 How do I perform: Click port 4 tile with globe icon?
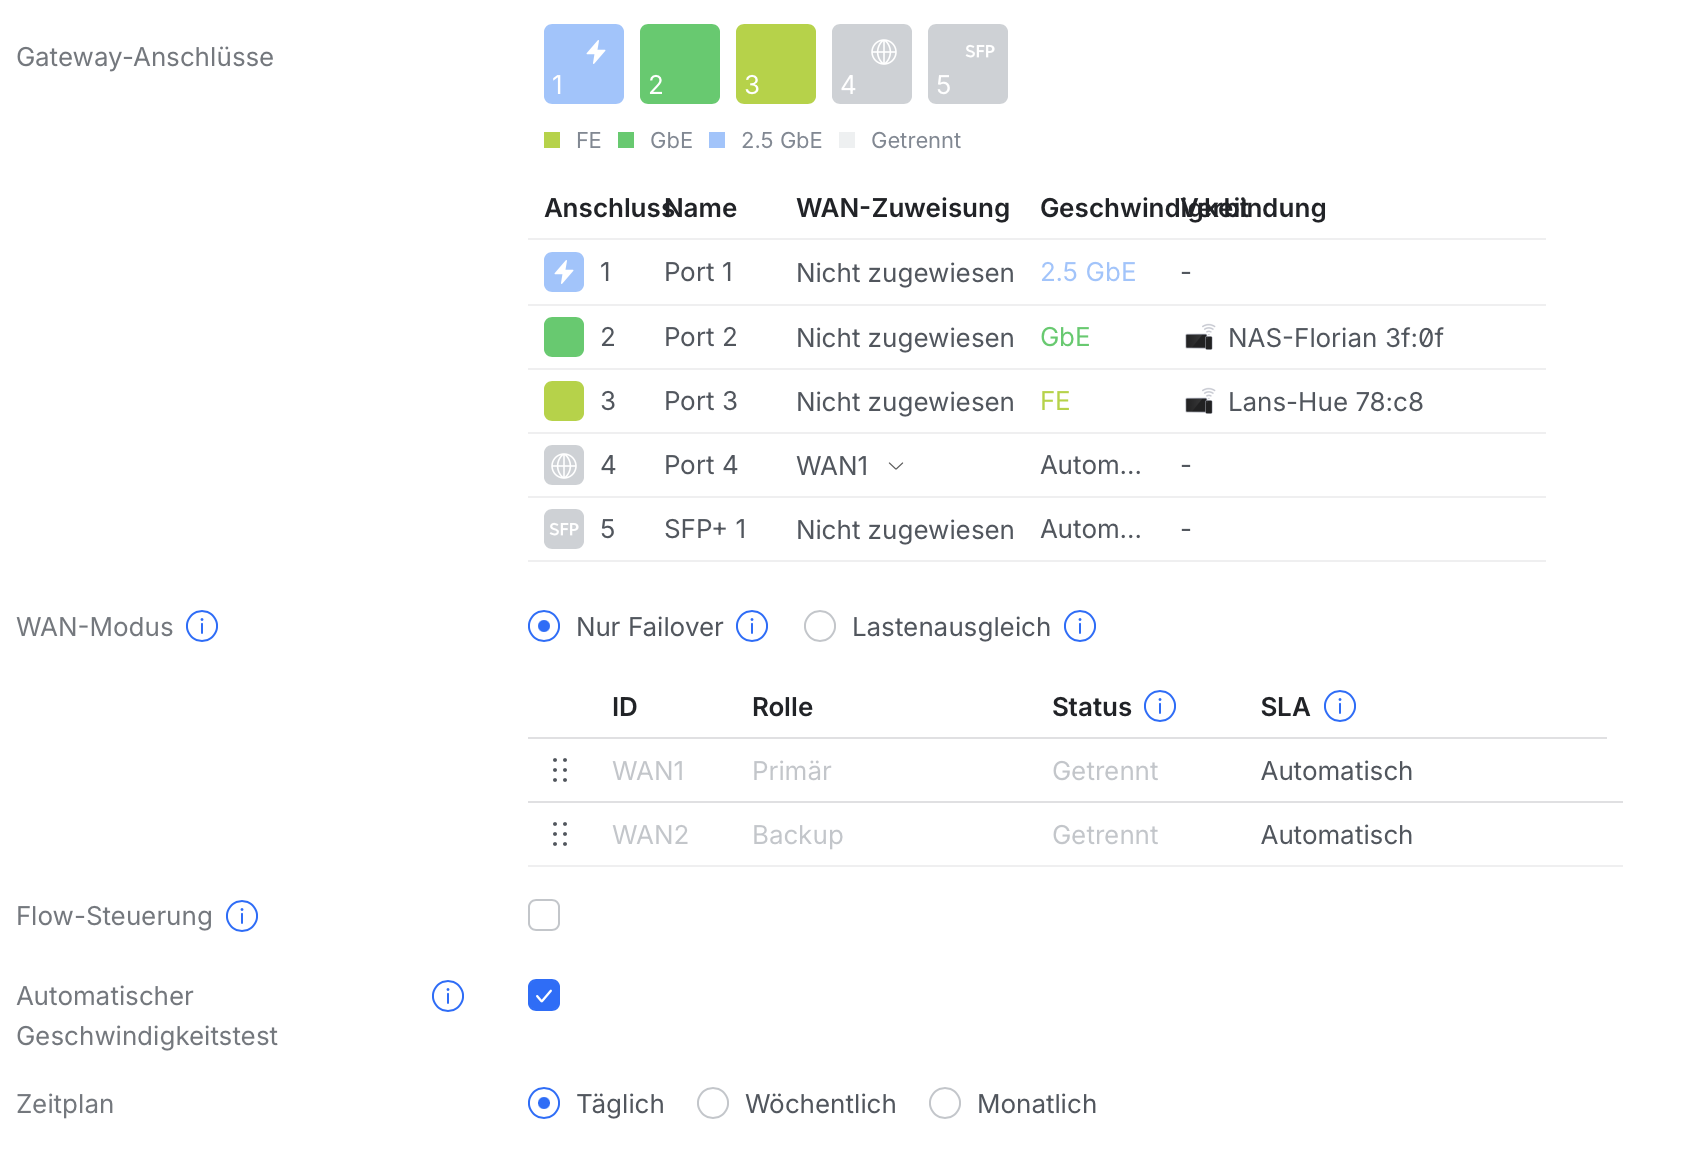click(x=871, y=64)
